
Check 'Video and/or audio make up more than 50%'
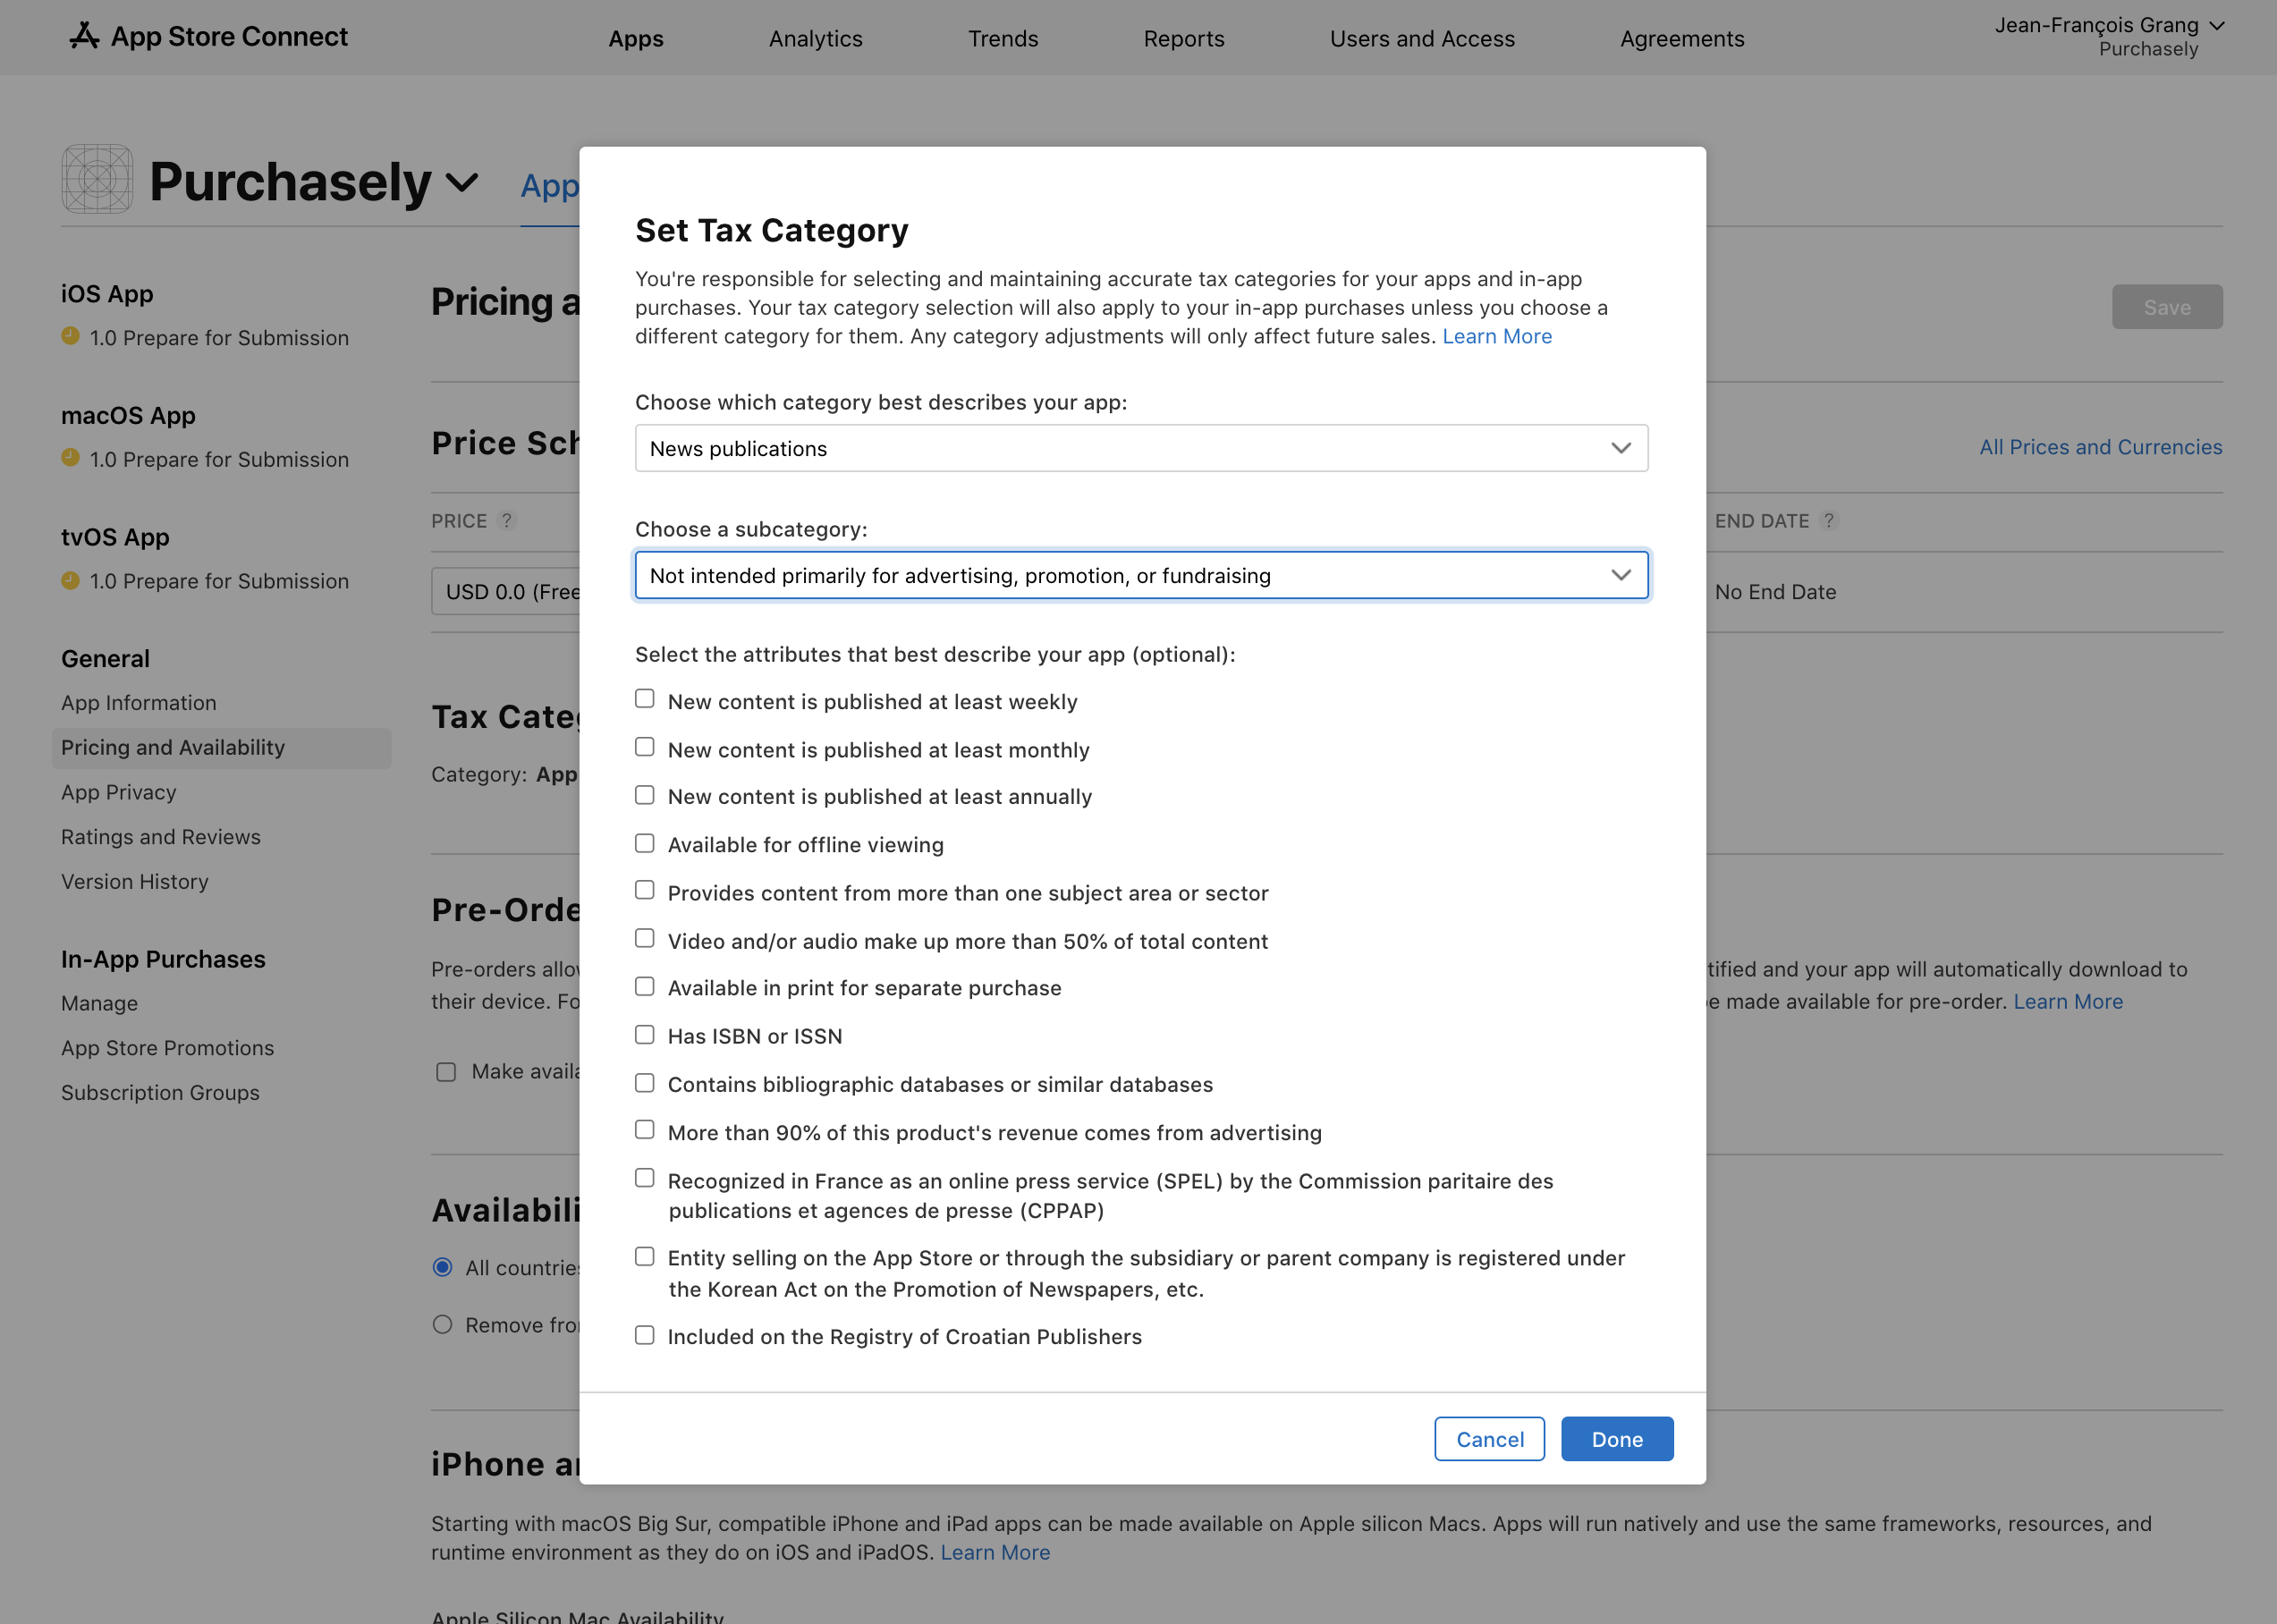point(645,938)
